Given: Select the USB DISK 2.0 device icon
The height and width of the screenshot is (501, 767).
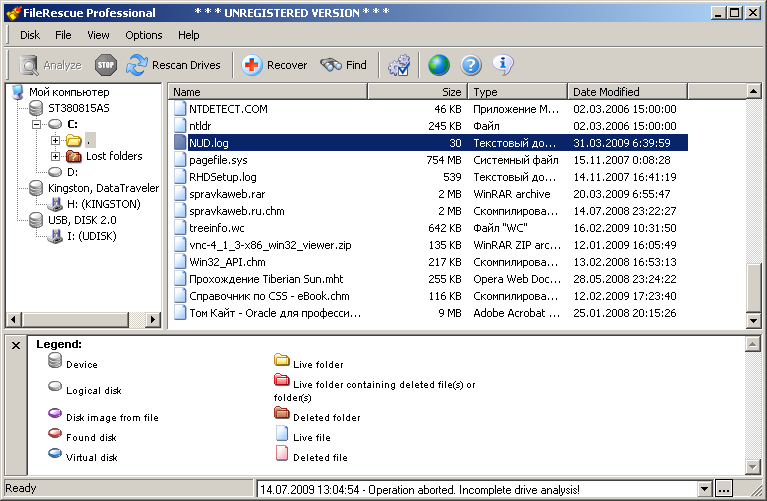Looking at the screenshot, I should tap(36, 220).
